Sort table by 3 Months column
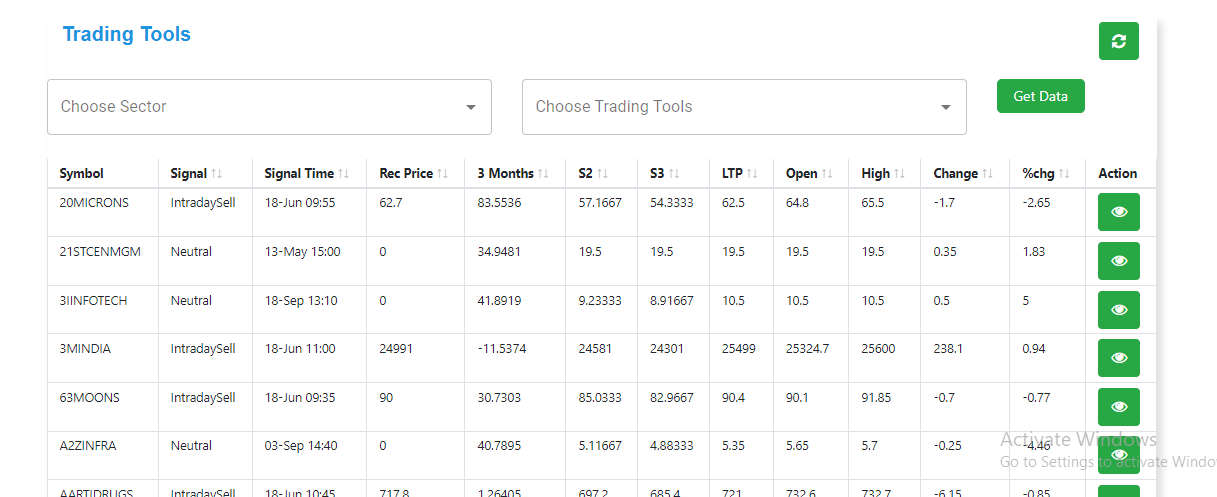This screenshot has height=497, width=1217. pos(544,174)
